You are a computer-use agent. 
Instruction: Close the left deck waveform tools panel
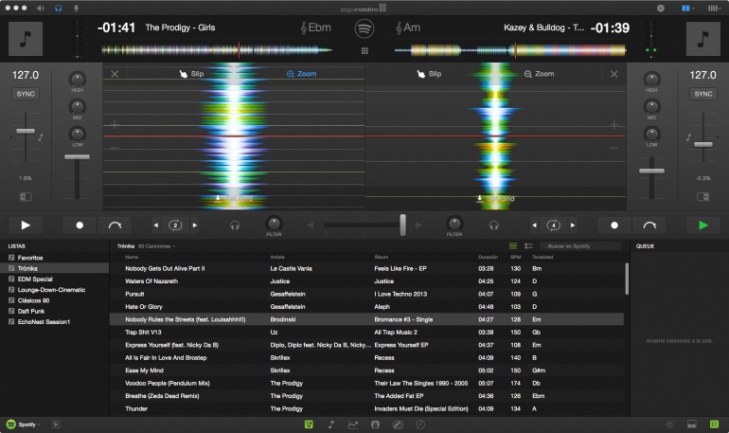(115, 74)
